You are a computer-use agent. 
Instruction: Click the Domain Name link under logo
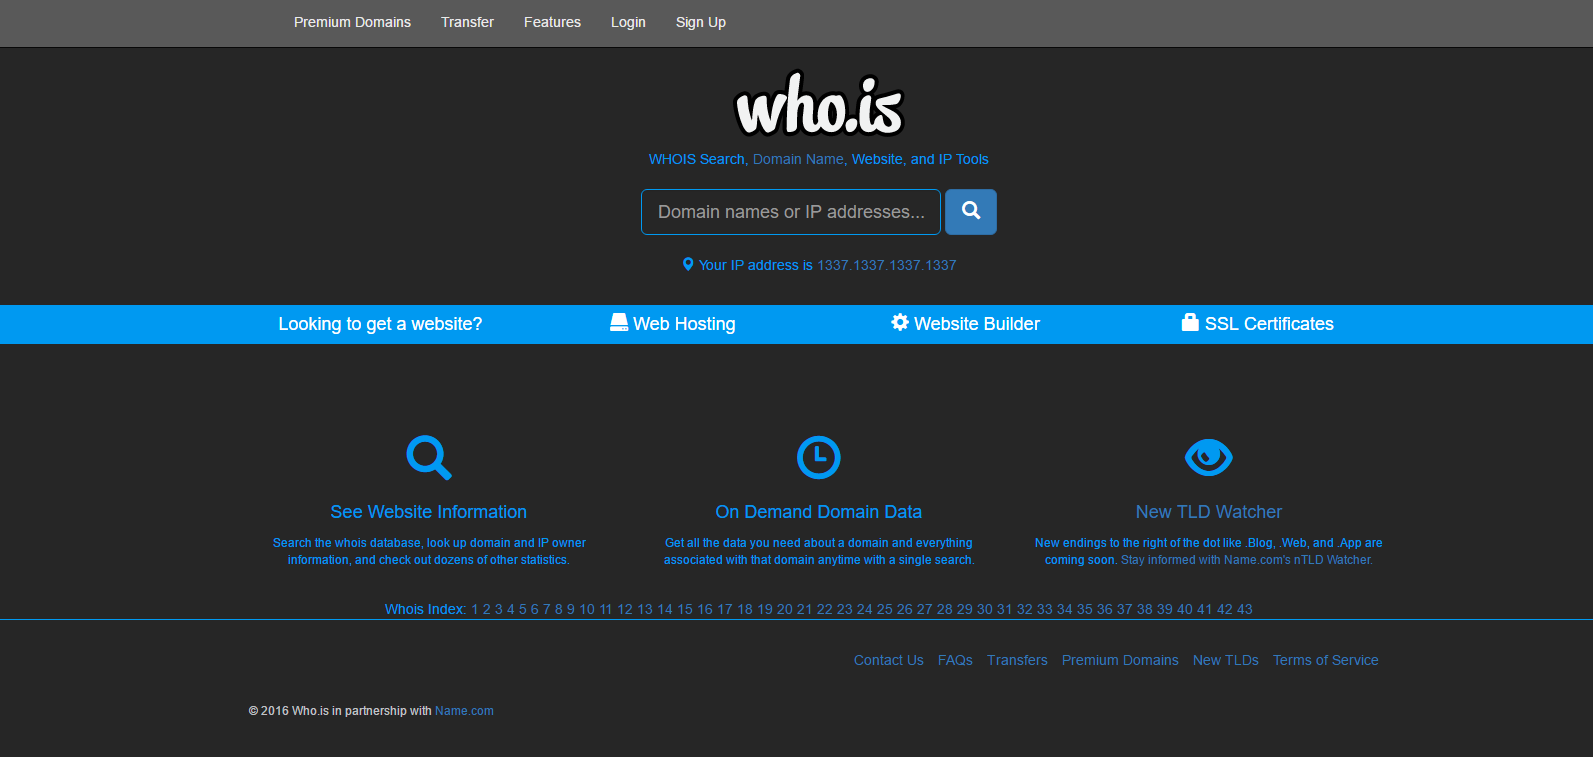pyautogui.click(x=798, y=159)
